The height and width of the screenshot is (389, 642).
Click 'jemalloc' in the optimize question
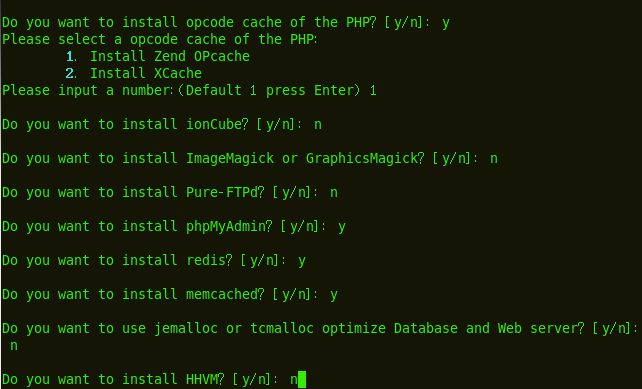[186, 329]
